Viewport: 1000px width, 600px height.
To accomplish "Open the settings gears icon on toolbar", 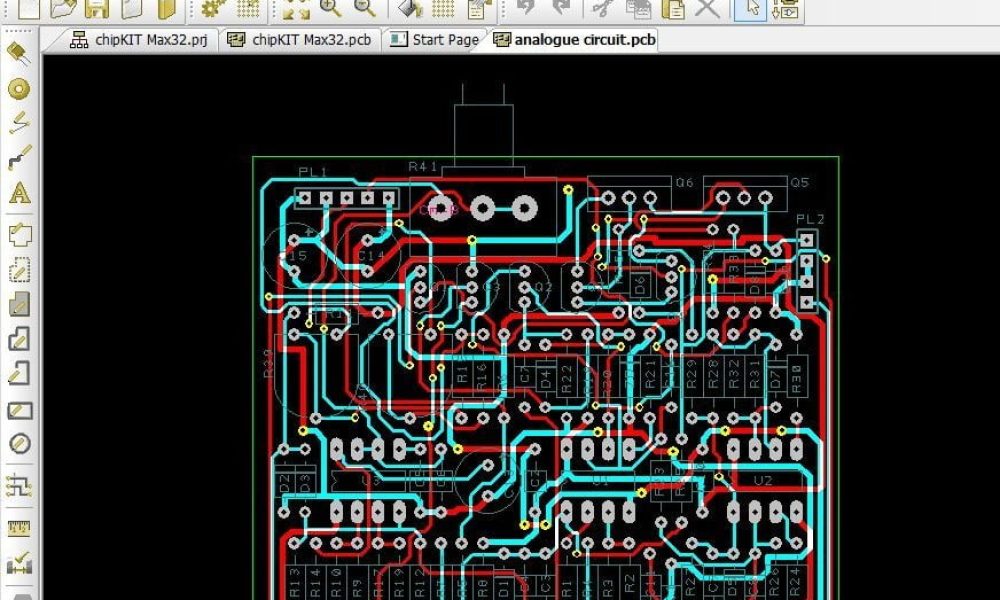I will (x=210, y=9).
